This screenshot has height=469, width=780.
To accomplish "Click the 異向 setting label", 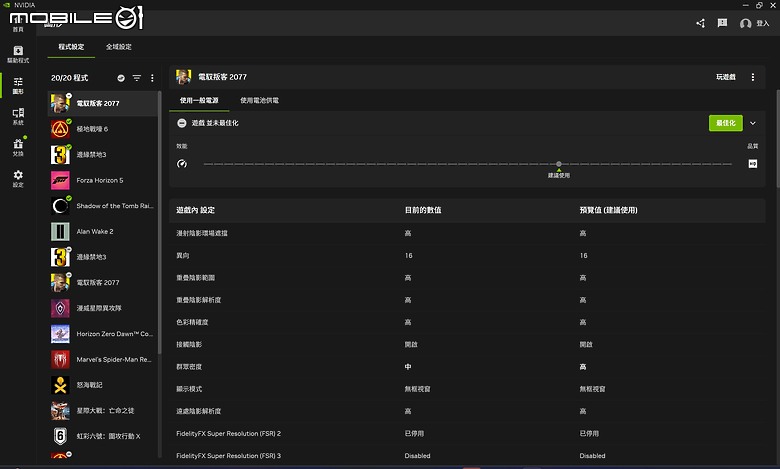I will (183, 256).
